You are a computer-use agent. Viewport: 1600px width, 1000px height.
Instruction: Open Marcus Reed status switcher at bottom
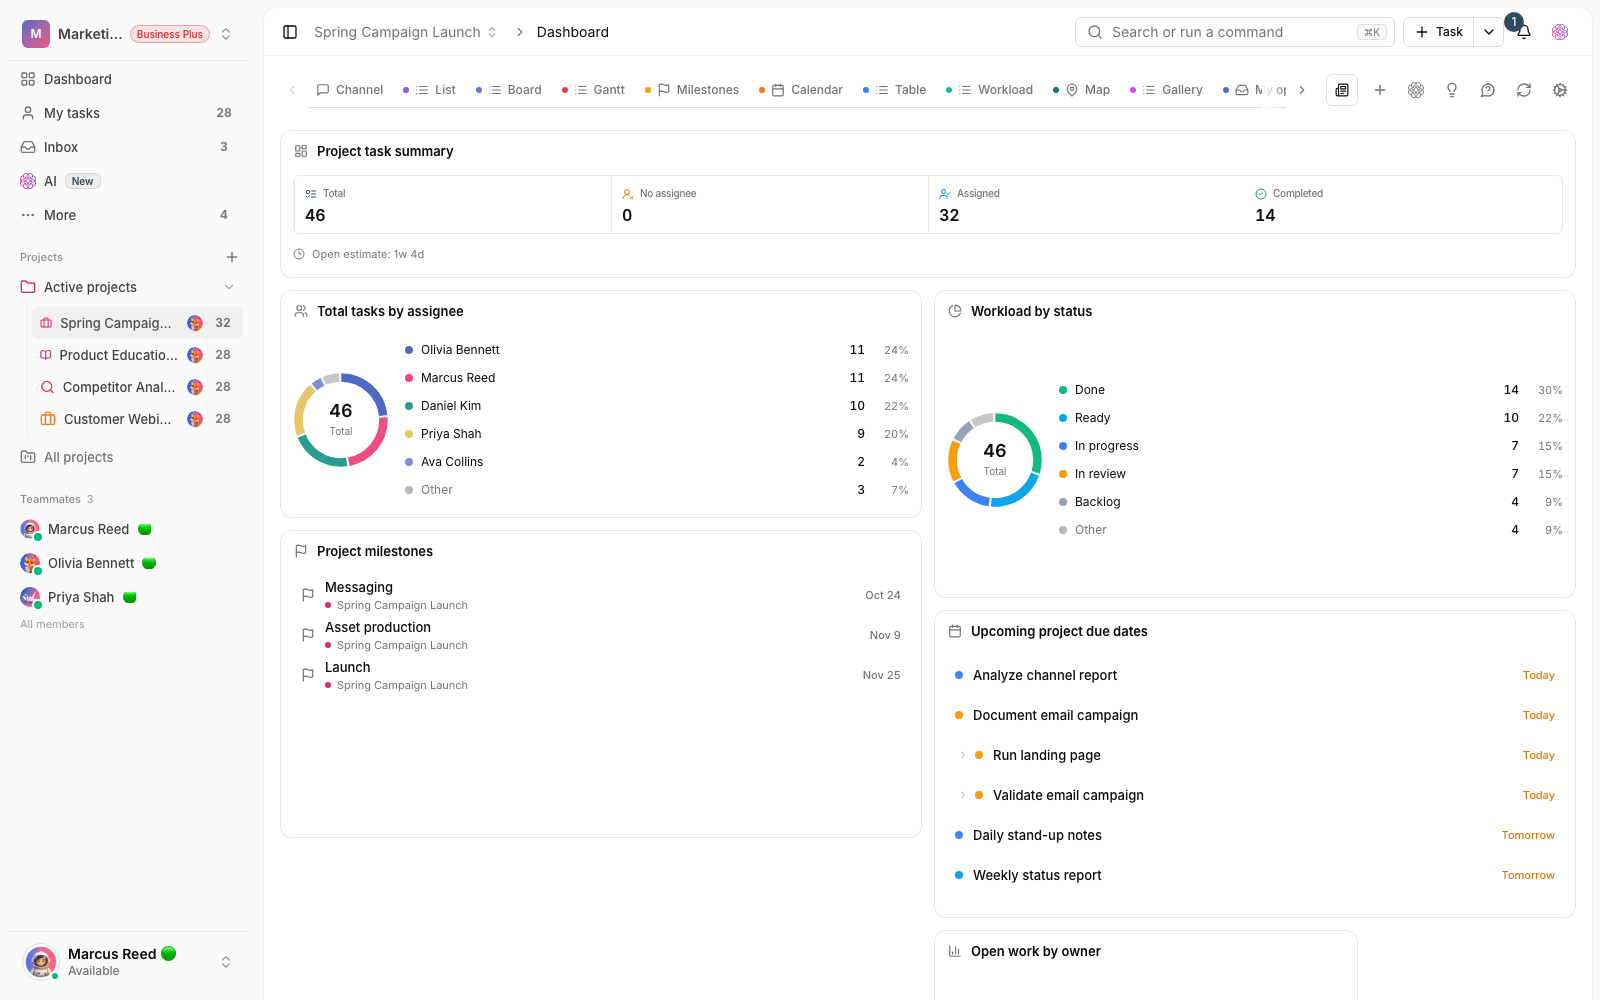pyautogui.click(x=226, y=962)
